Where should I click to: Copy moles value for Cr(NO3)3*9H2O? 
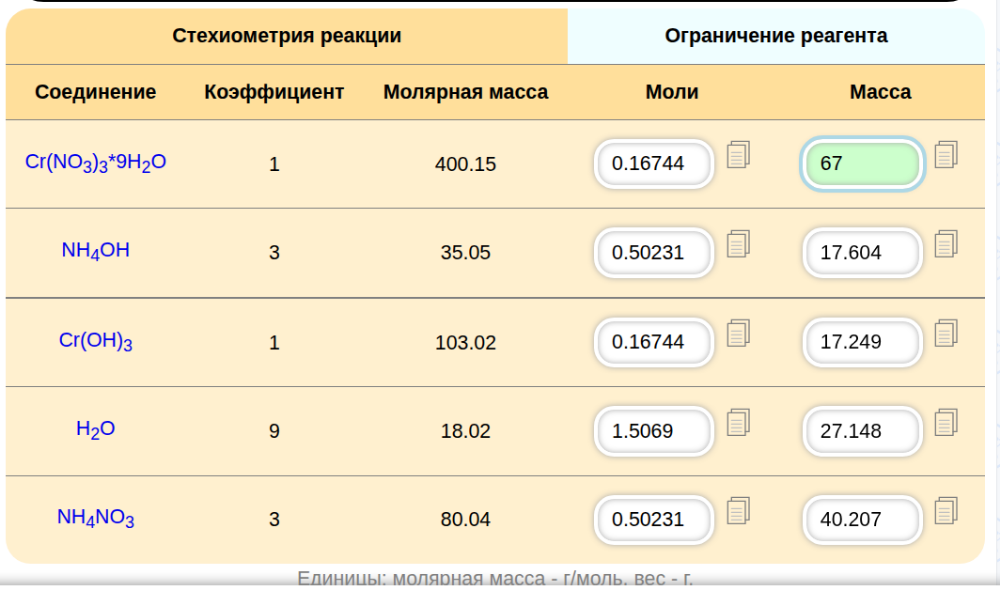point(738,154)
